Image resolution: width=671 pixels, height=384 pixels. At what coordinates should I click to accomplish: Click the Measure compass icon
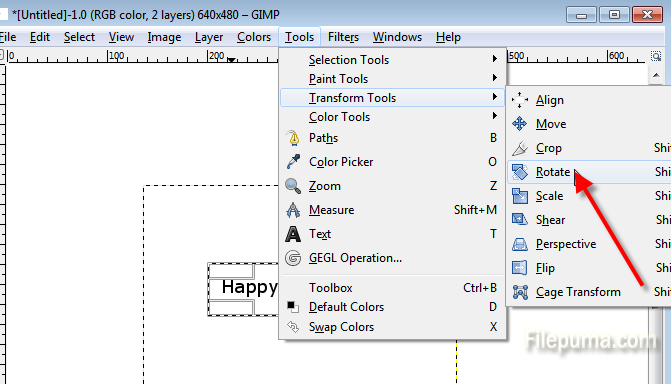293,210
